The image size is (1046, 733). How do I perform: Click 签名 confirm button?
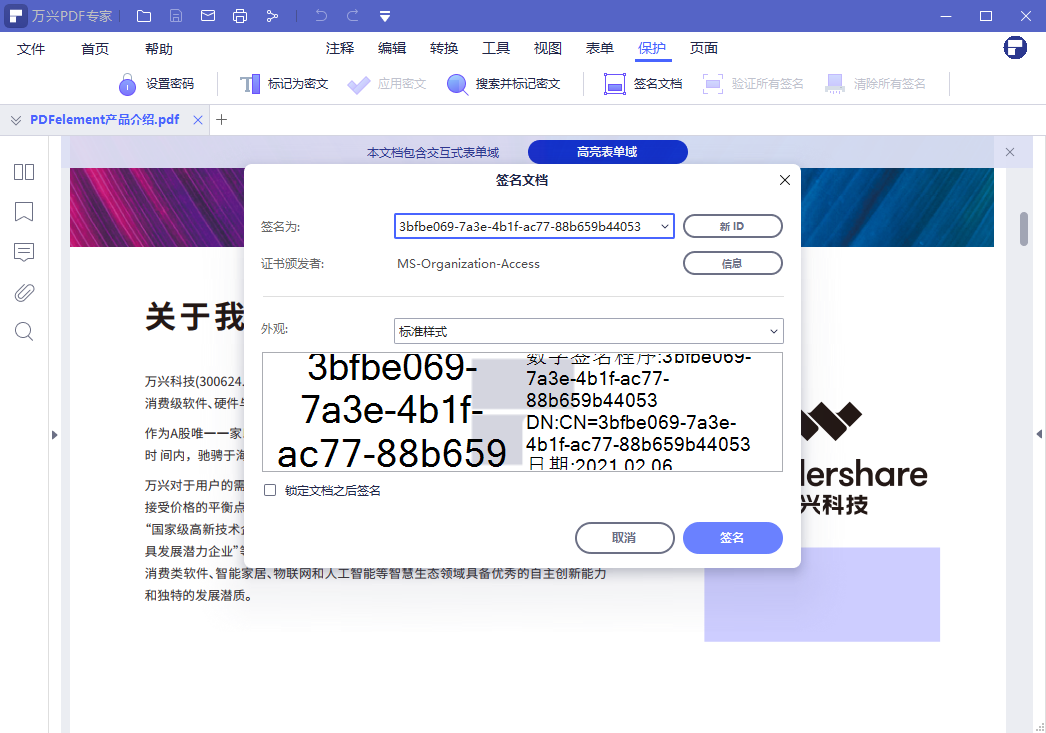[732, 538]
